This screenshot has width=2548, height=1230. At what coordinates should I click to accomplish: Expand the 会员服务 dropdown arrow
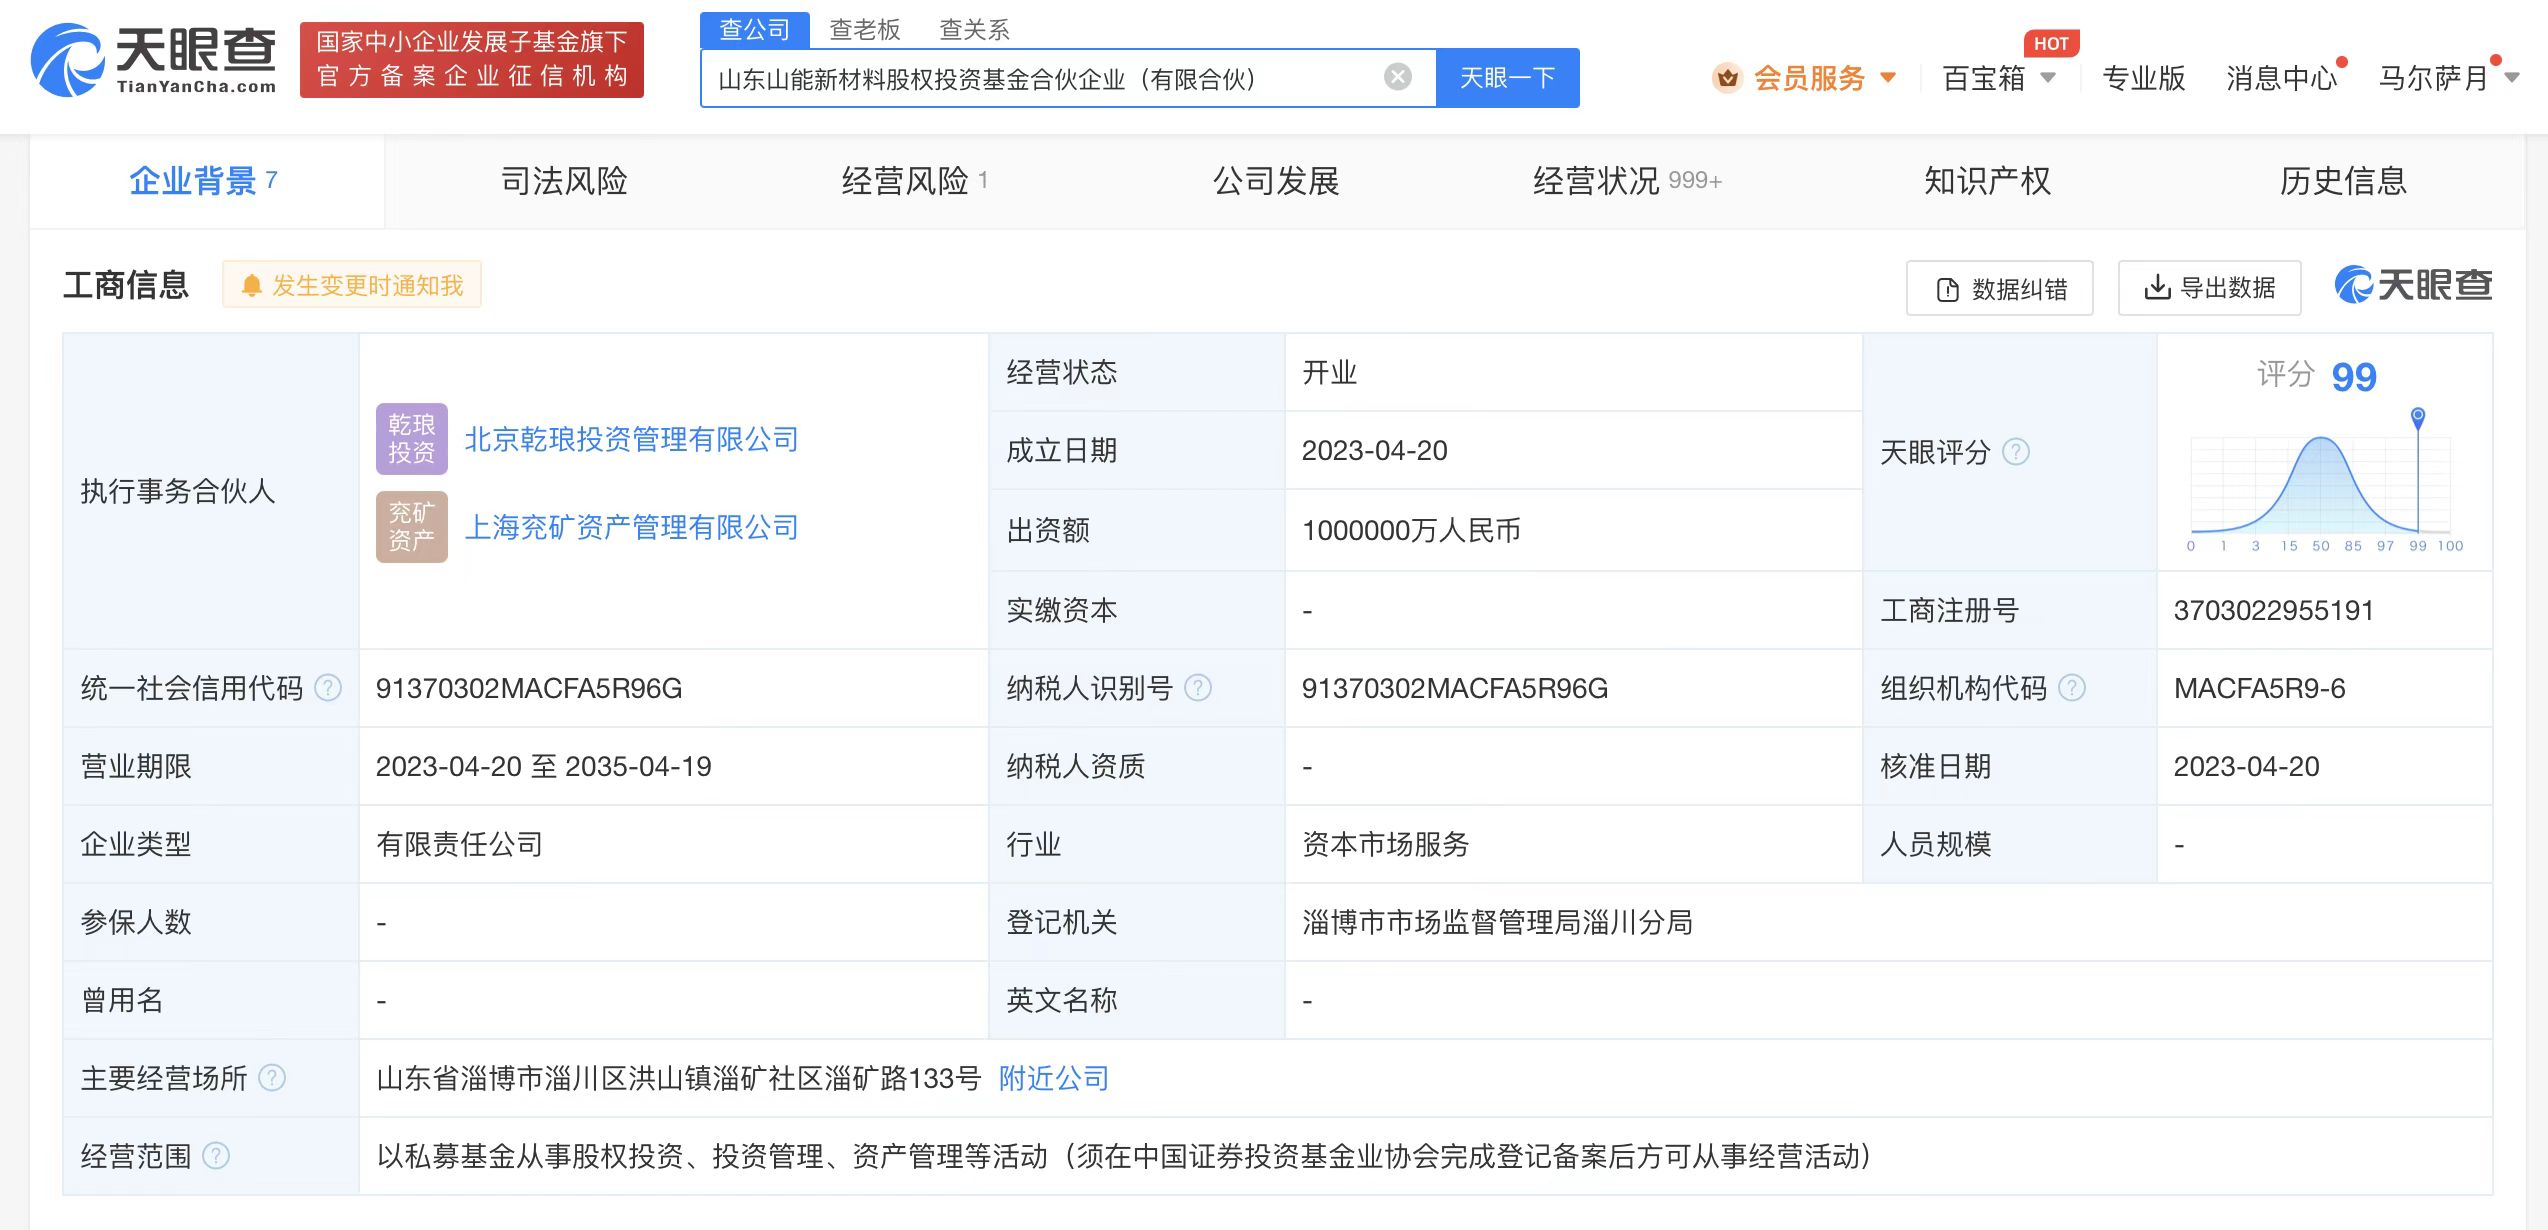point(1888,77)
